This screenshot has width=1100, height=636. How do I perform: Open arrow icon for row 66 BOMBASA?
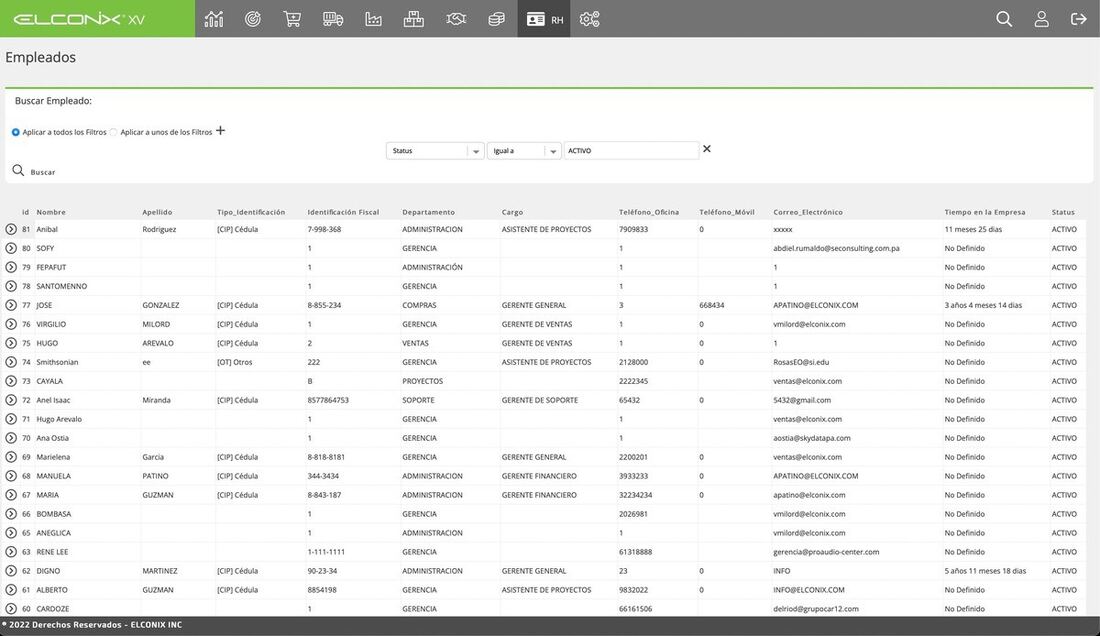pyautogui.click(x=11, y=513)
